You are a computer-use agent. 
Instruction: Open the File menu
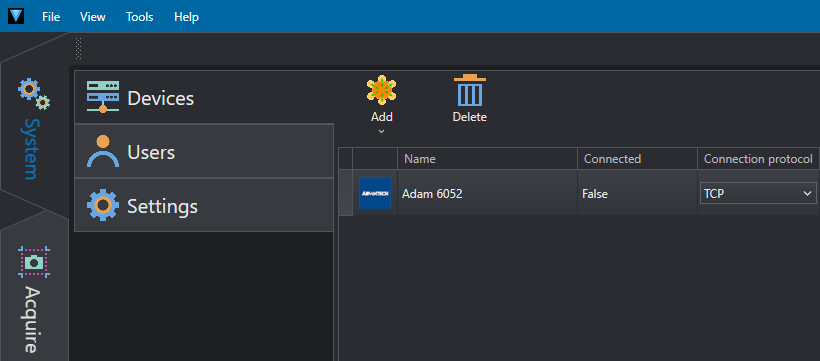[x=51, y=17]
